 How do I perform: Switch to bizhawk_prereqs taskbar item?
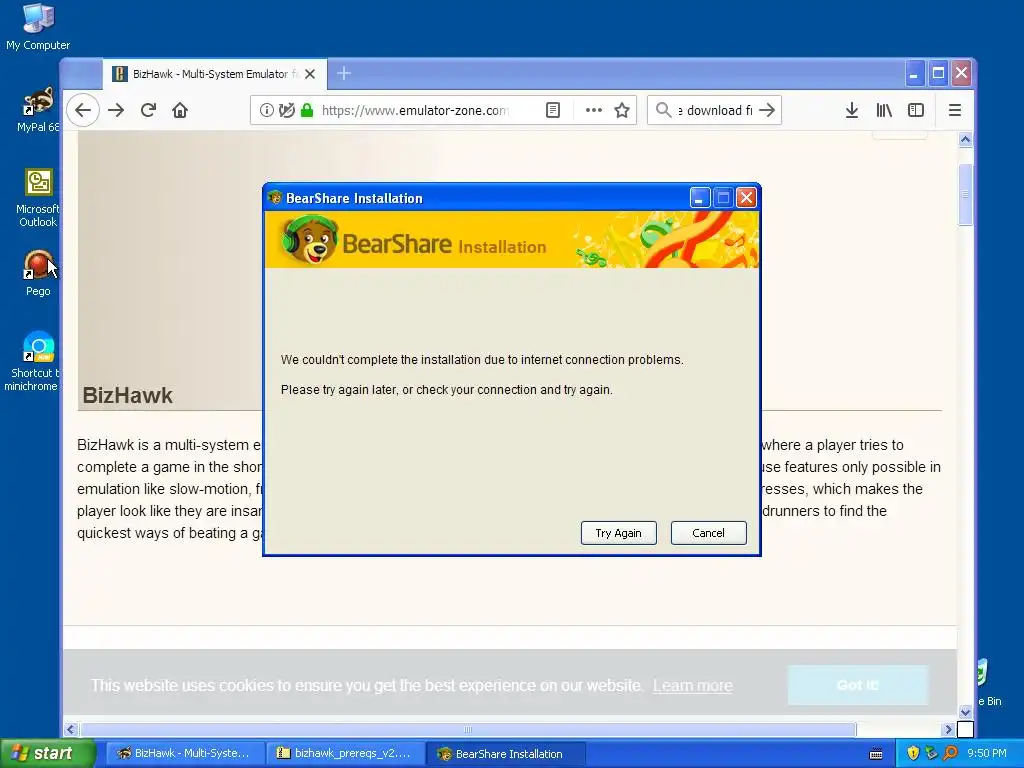(346, 754)
